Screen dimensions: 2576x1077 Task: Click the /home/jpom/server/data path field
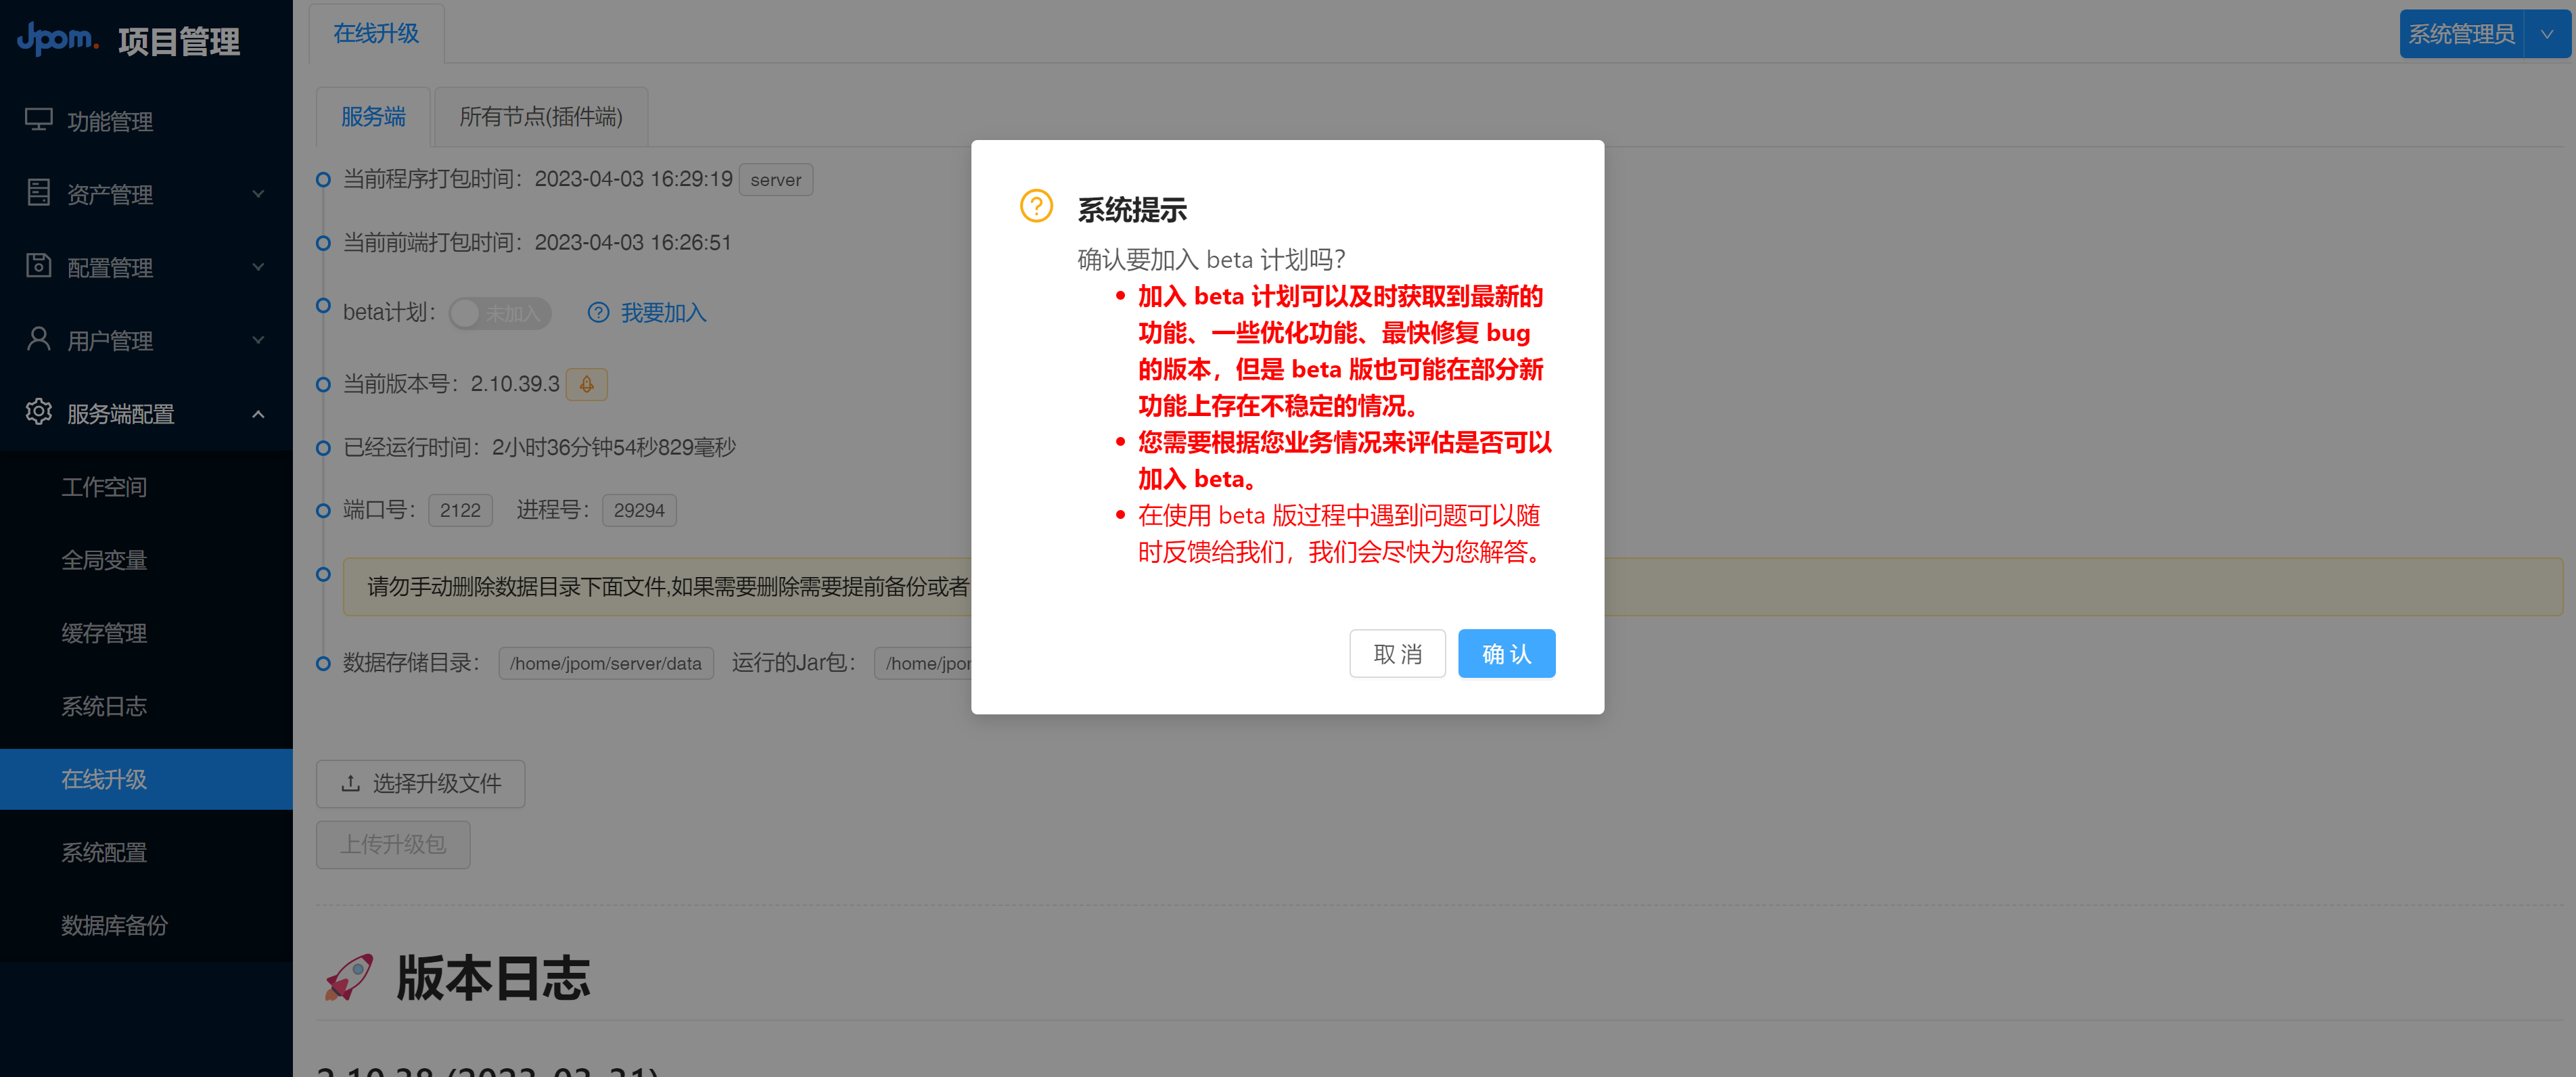(605, 662)
